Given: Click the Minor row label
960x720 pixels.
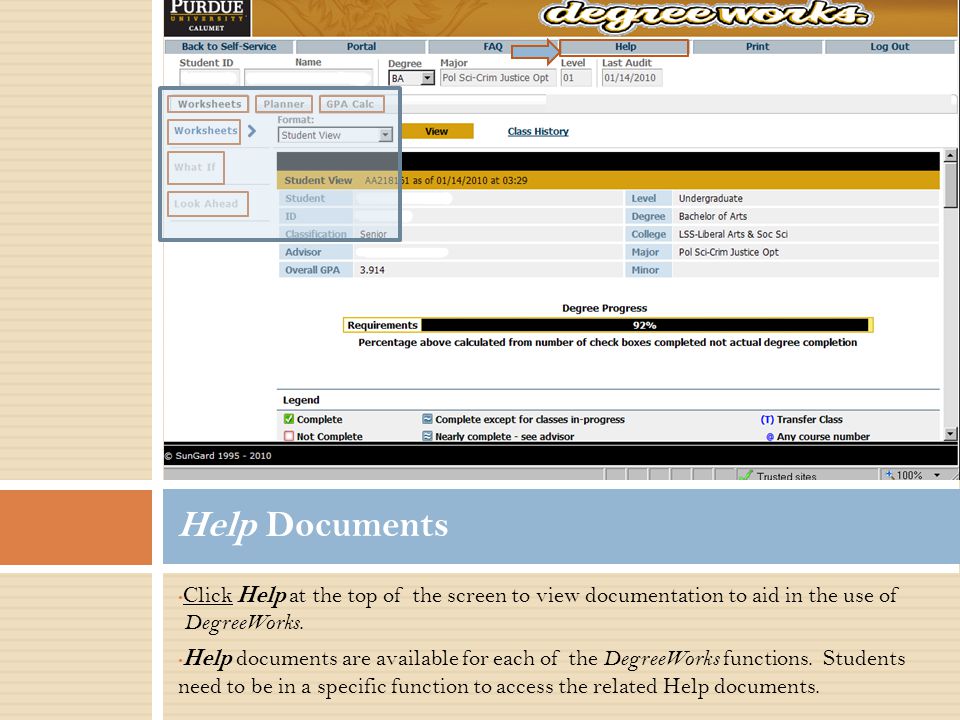Looking at the screenshot, I should (645, 270).
